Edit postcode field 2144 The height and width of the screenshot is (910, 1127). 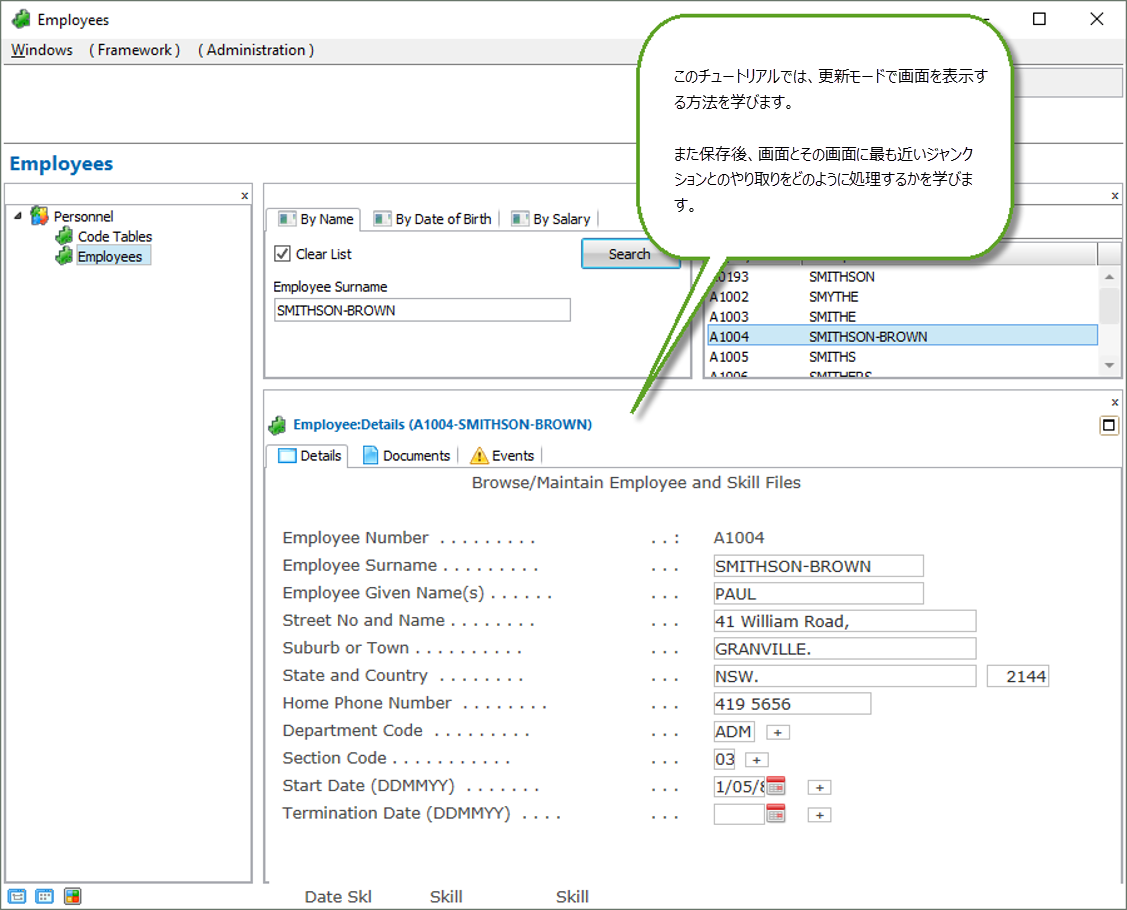pos(1018,676)
